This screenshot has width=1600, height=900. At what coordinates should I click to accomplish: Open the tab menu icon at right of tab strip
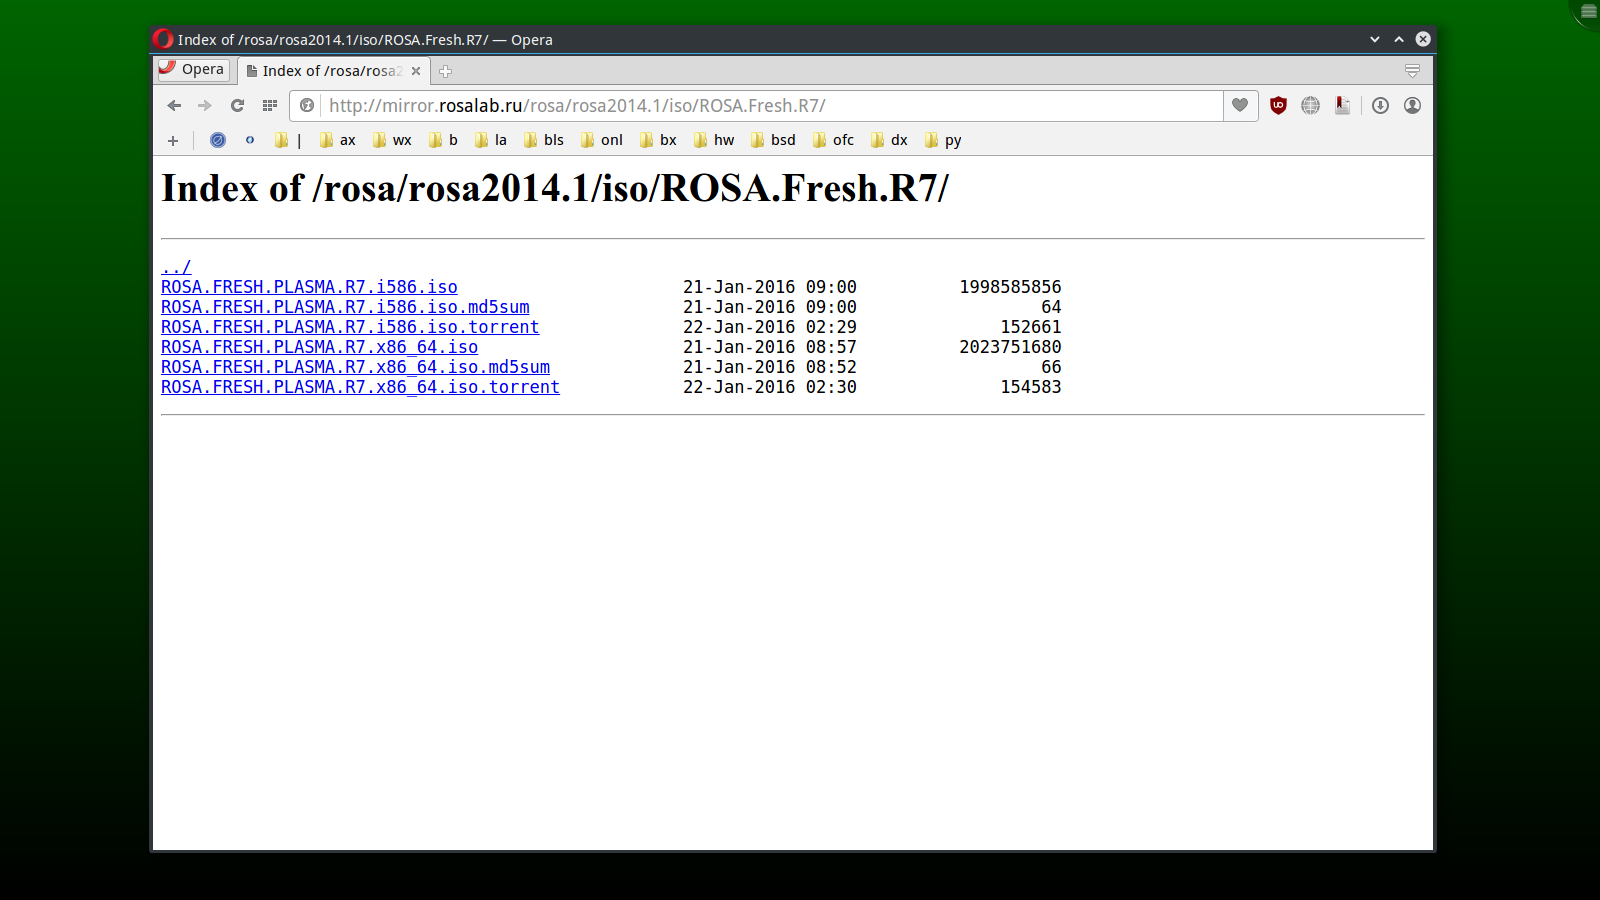click(1412, 71)
